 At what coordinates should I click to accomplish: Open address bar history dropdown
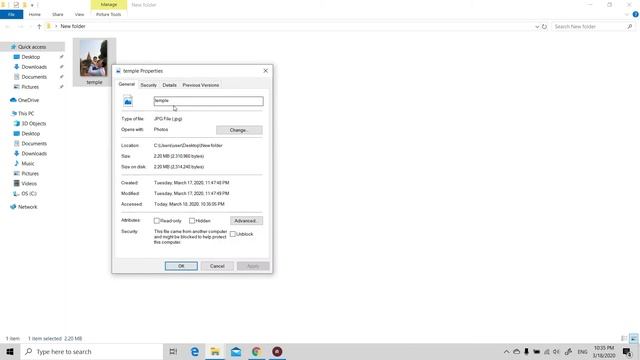coord(537,27)
